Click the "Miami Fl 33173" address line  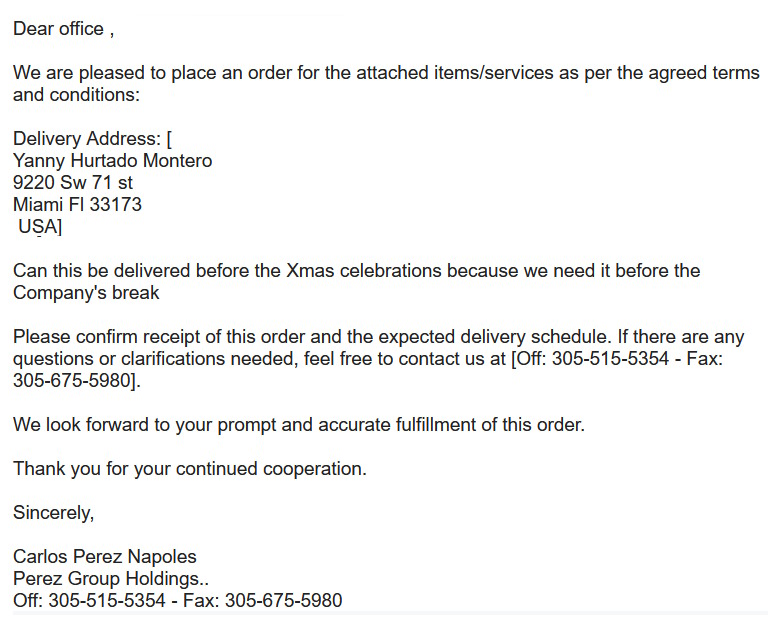pyautogui.click(x=77, y=205)
